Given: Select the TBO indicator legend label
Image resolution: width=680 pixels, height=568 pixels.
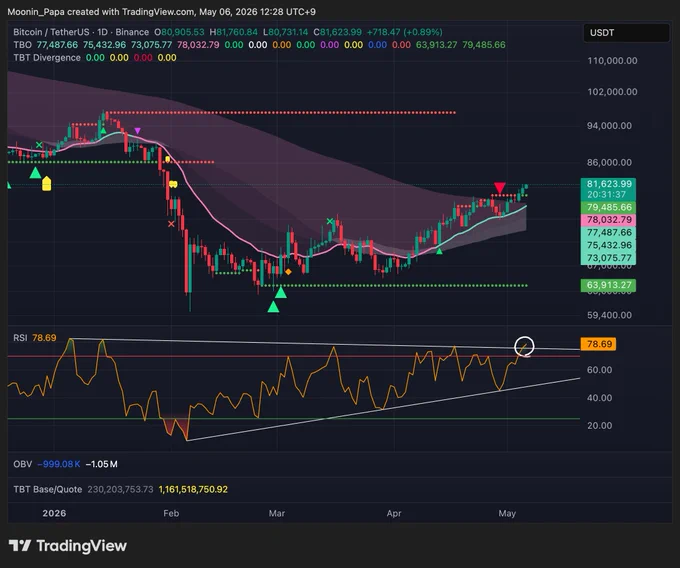Looking at the screenshot, I should click(23, 45).
